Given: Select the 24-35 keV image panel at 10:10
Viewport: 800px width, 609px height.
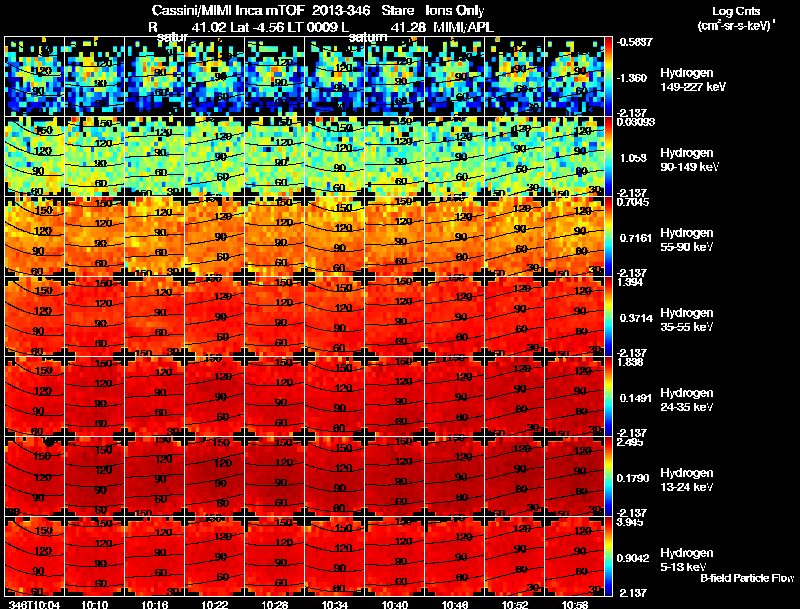Looking at the screenshot, I should (94, 397).
